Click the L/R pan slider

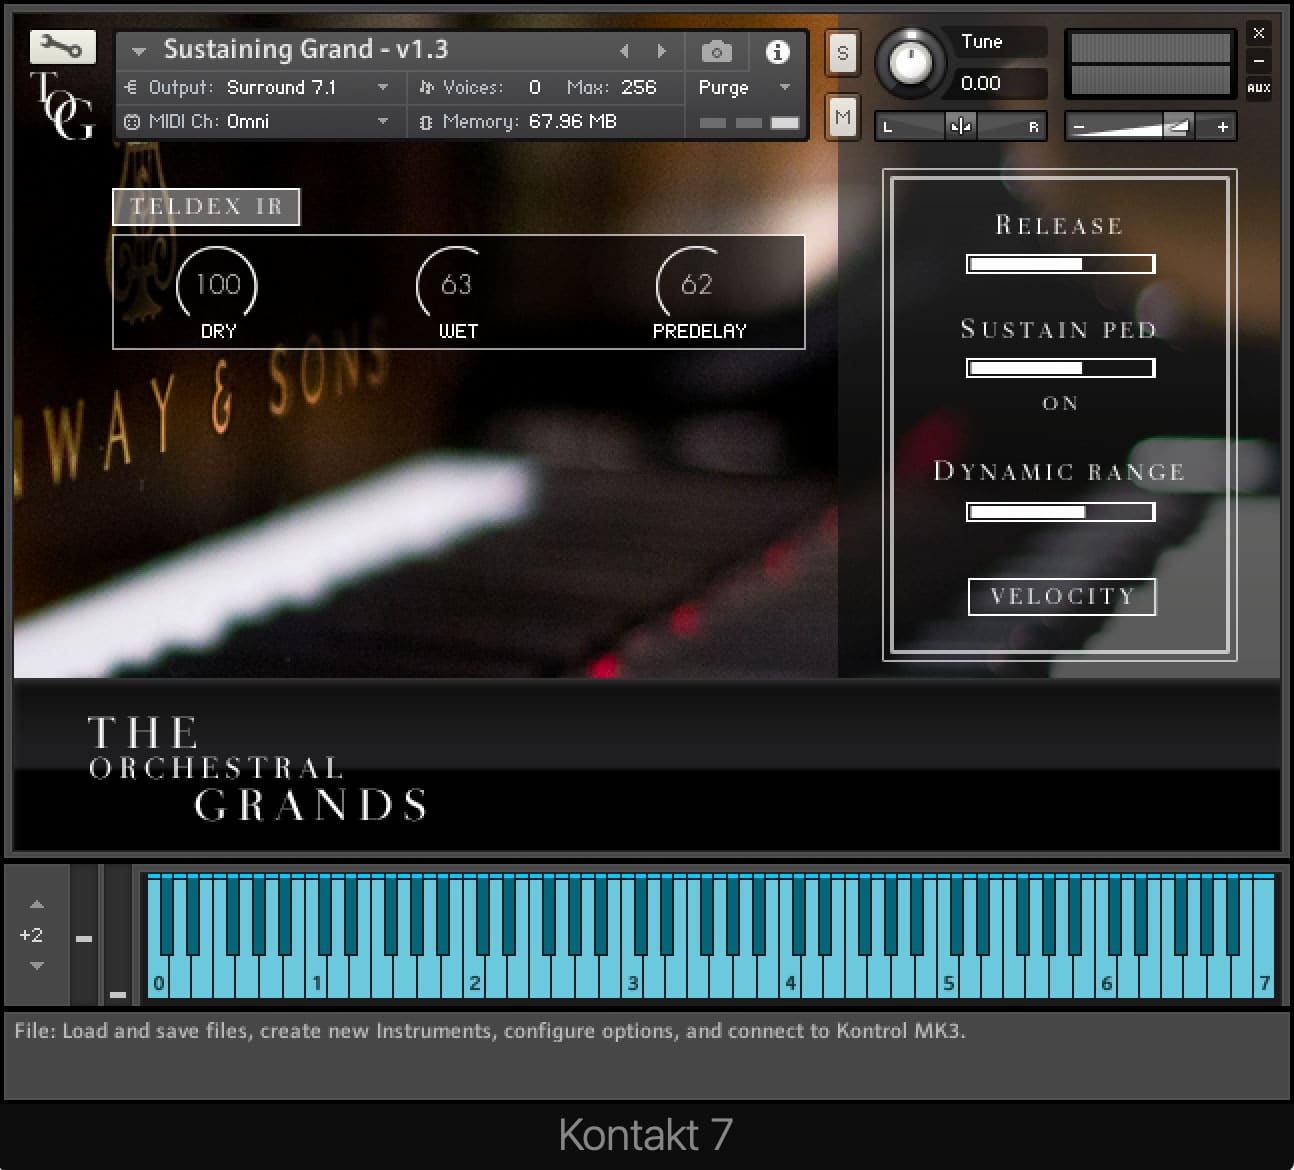[961, 126]
